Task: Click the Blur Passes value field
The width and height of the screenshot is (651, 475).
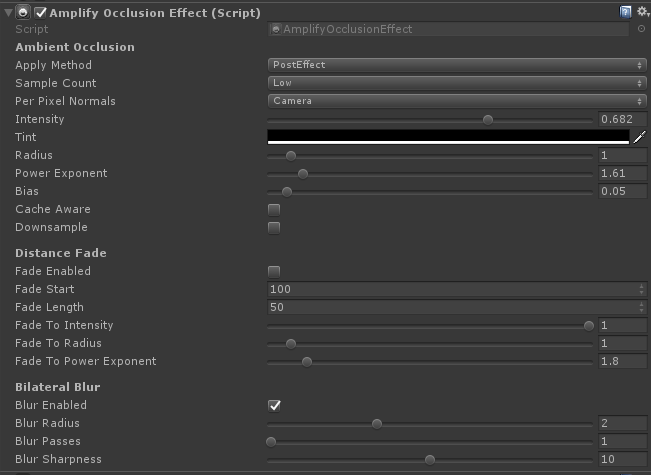Action: point(622,441)
